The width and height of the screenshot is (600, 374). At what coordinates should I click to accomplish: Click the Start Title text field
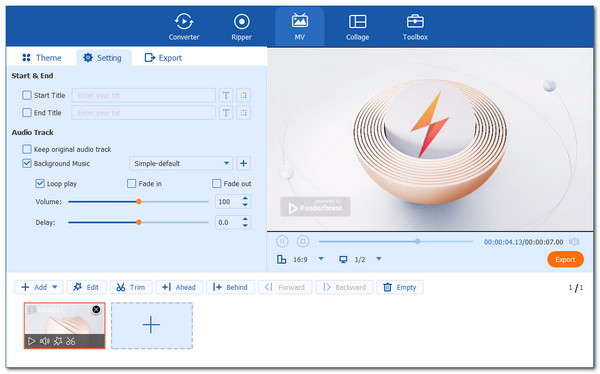coord(143,95)
